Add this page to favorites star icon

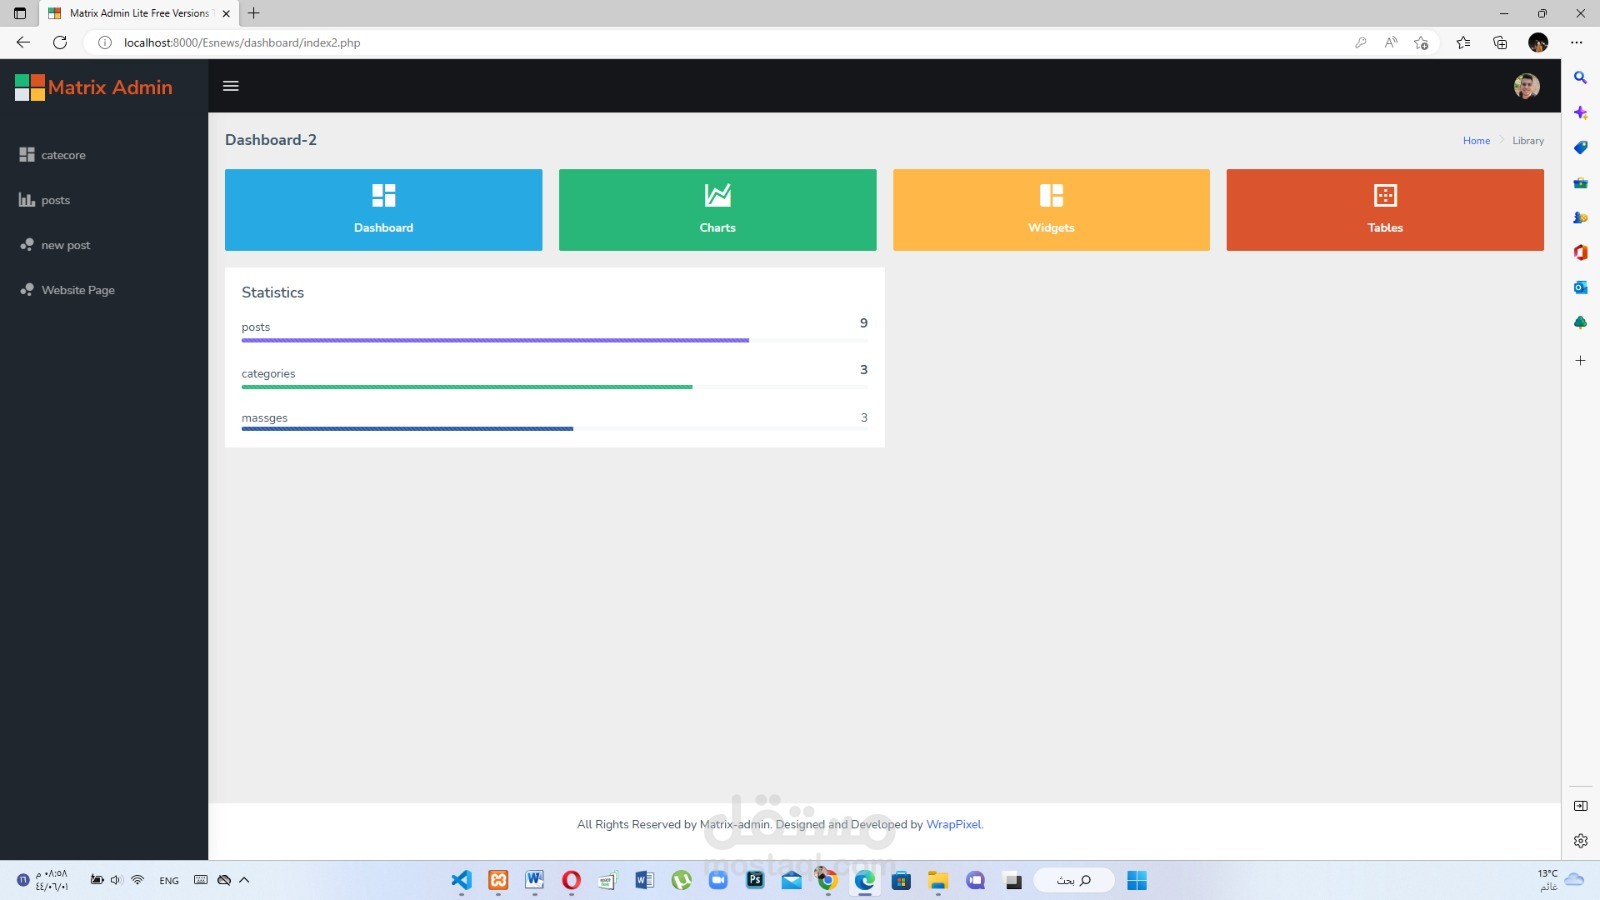coord(1421,42)
